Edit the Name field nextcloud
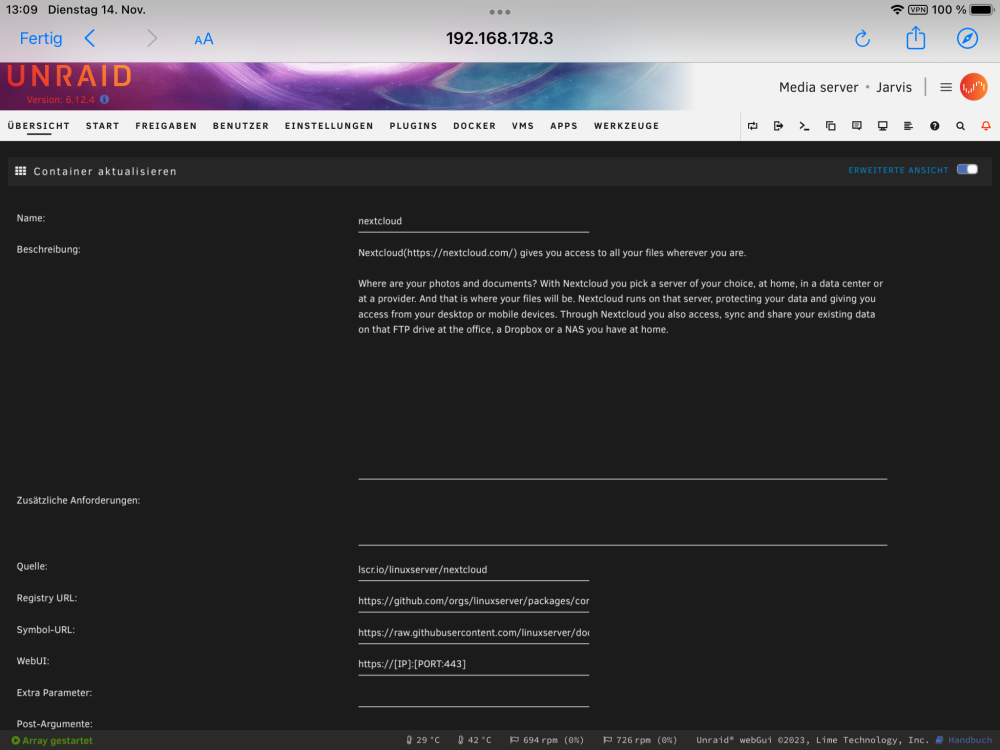 [473, 221]
